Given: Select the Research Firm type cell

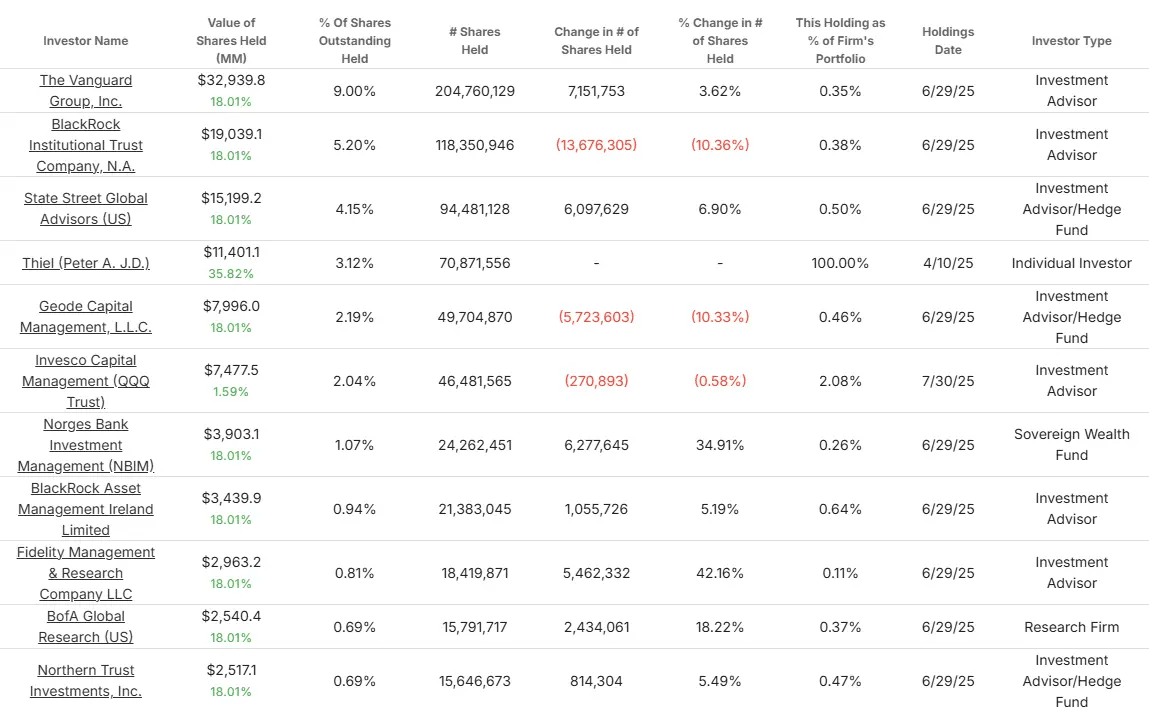Looking at the screenshot, I should point(1071,627).
